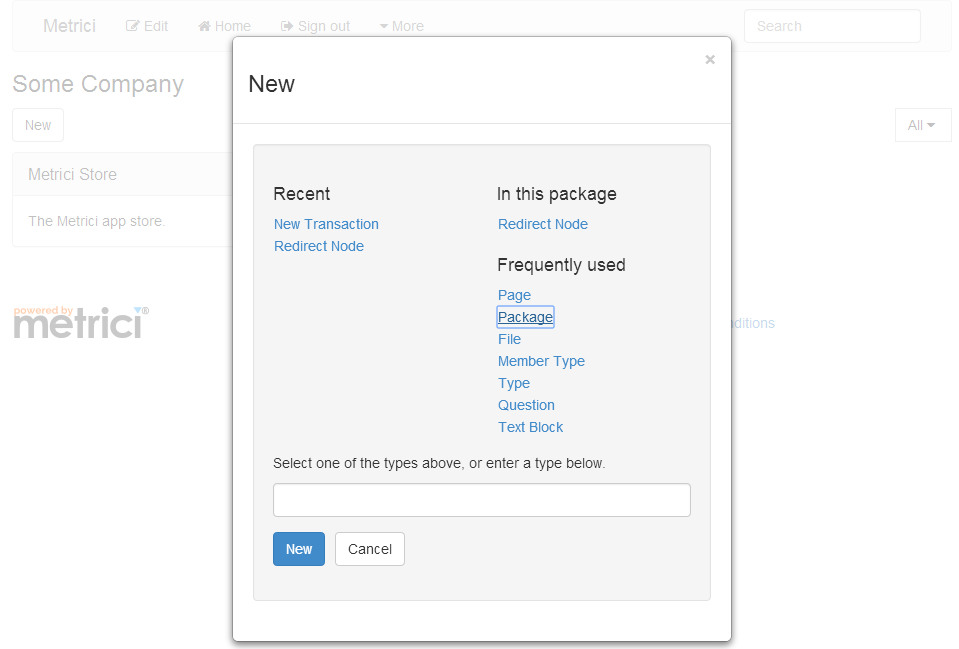Select the File type link
Screen dimensions: 959x649
click(x=509, y=339)
